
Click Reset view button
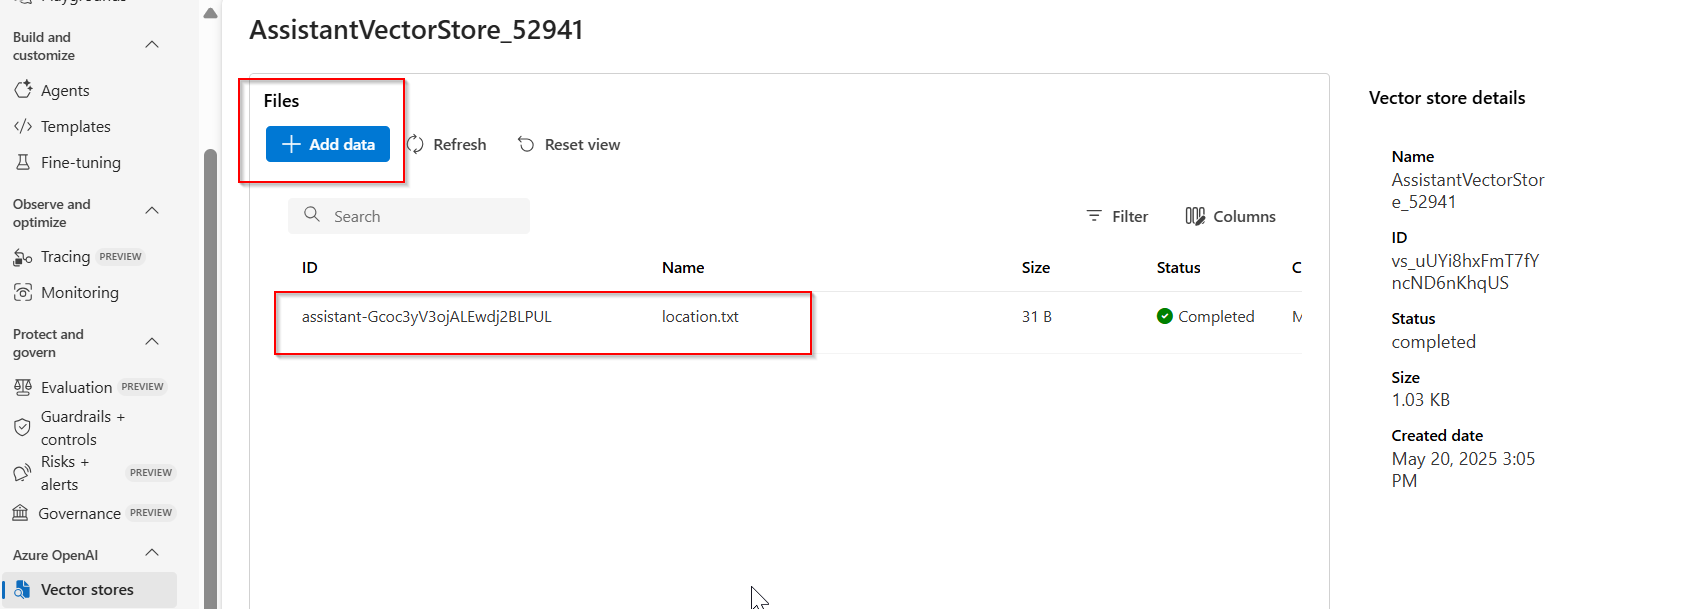(569, 145)
